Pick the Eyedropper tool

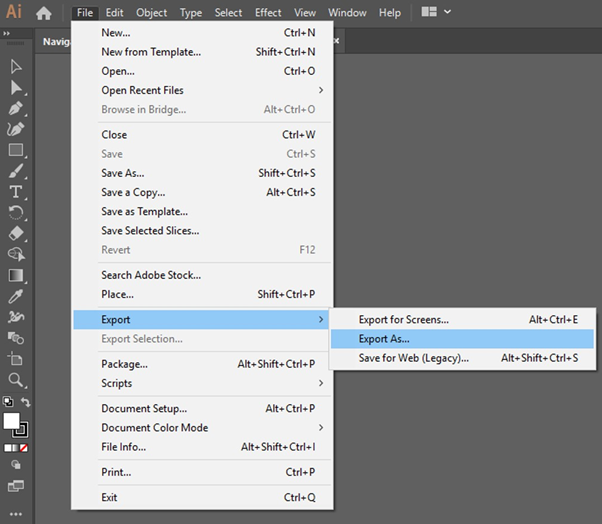(16, 296)
